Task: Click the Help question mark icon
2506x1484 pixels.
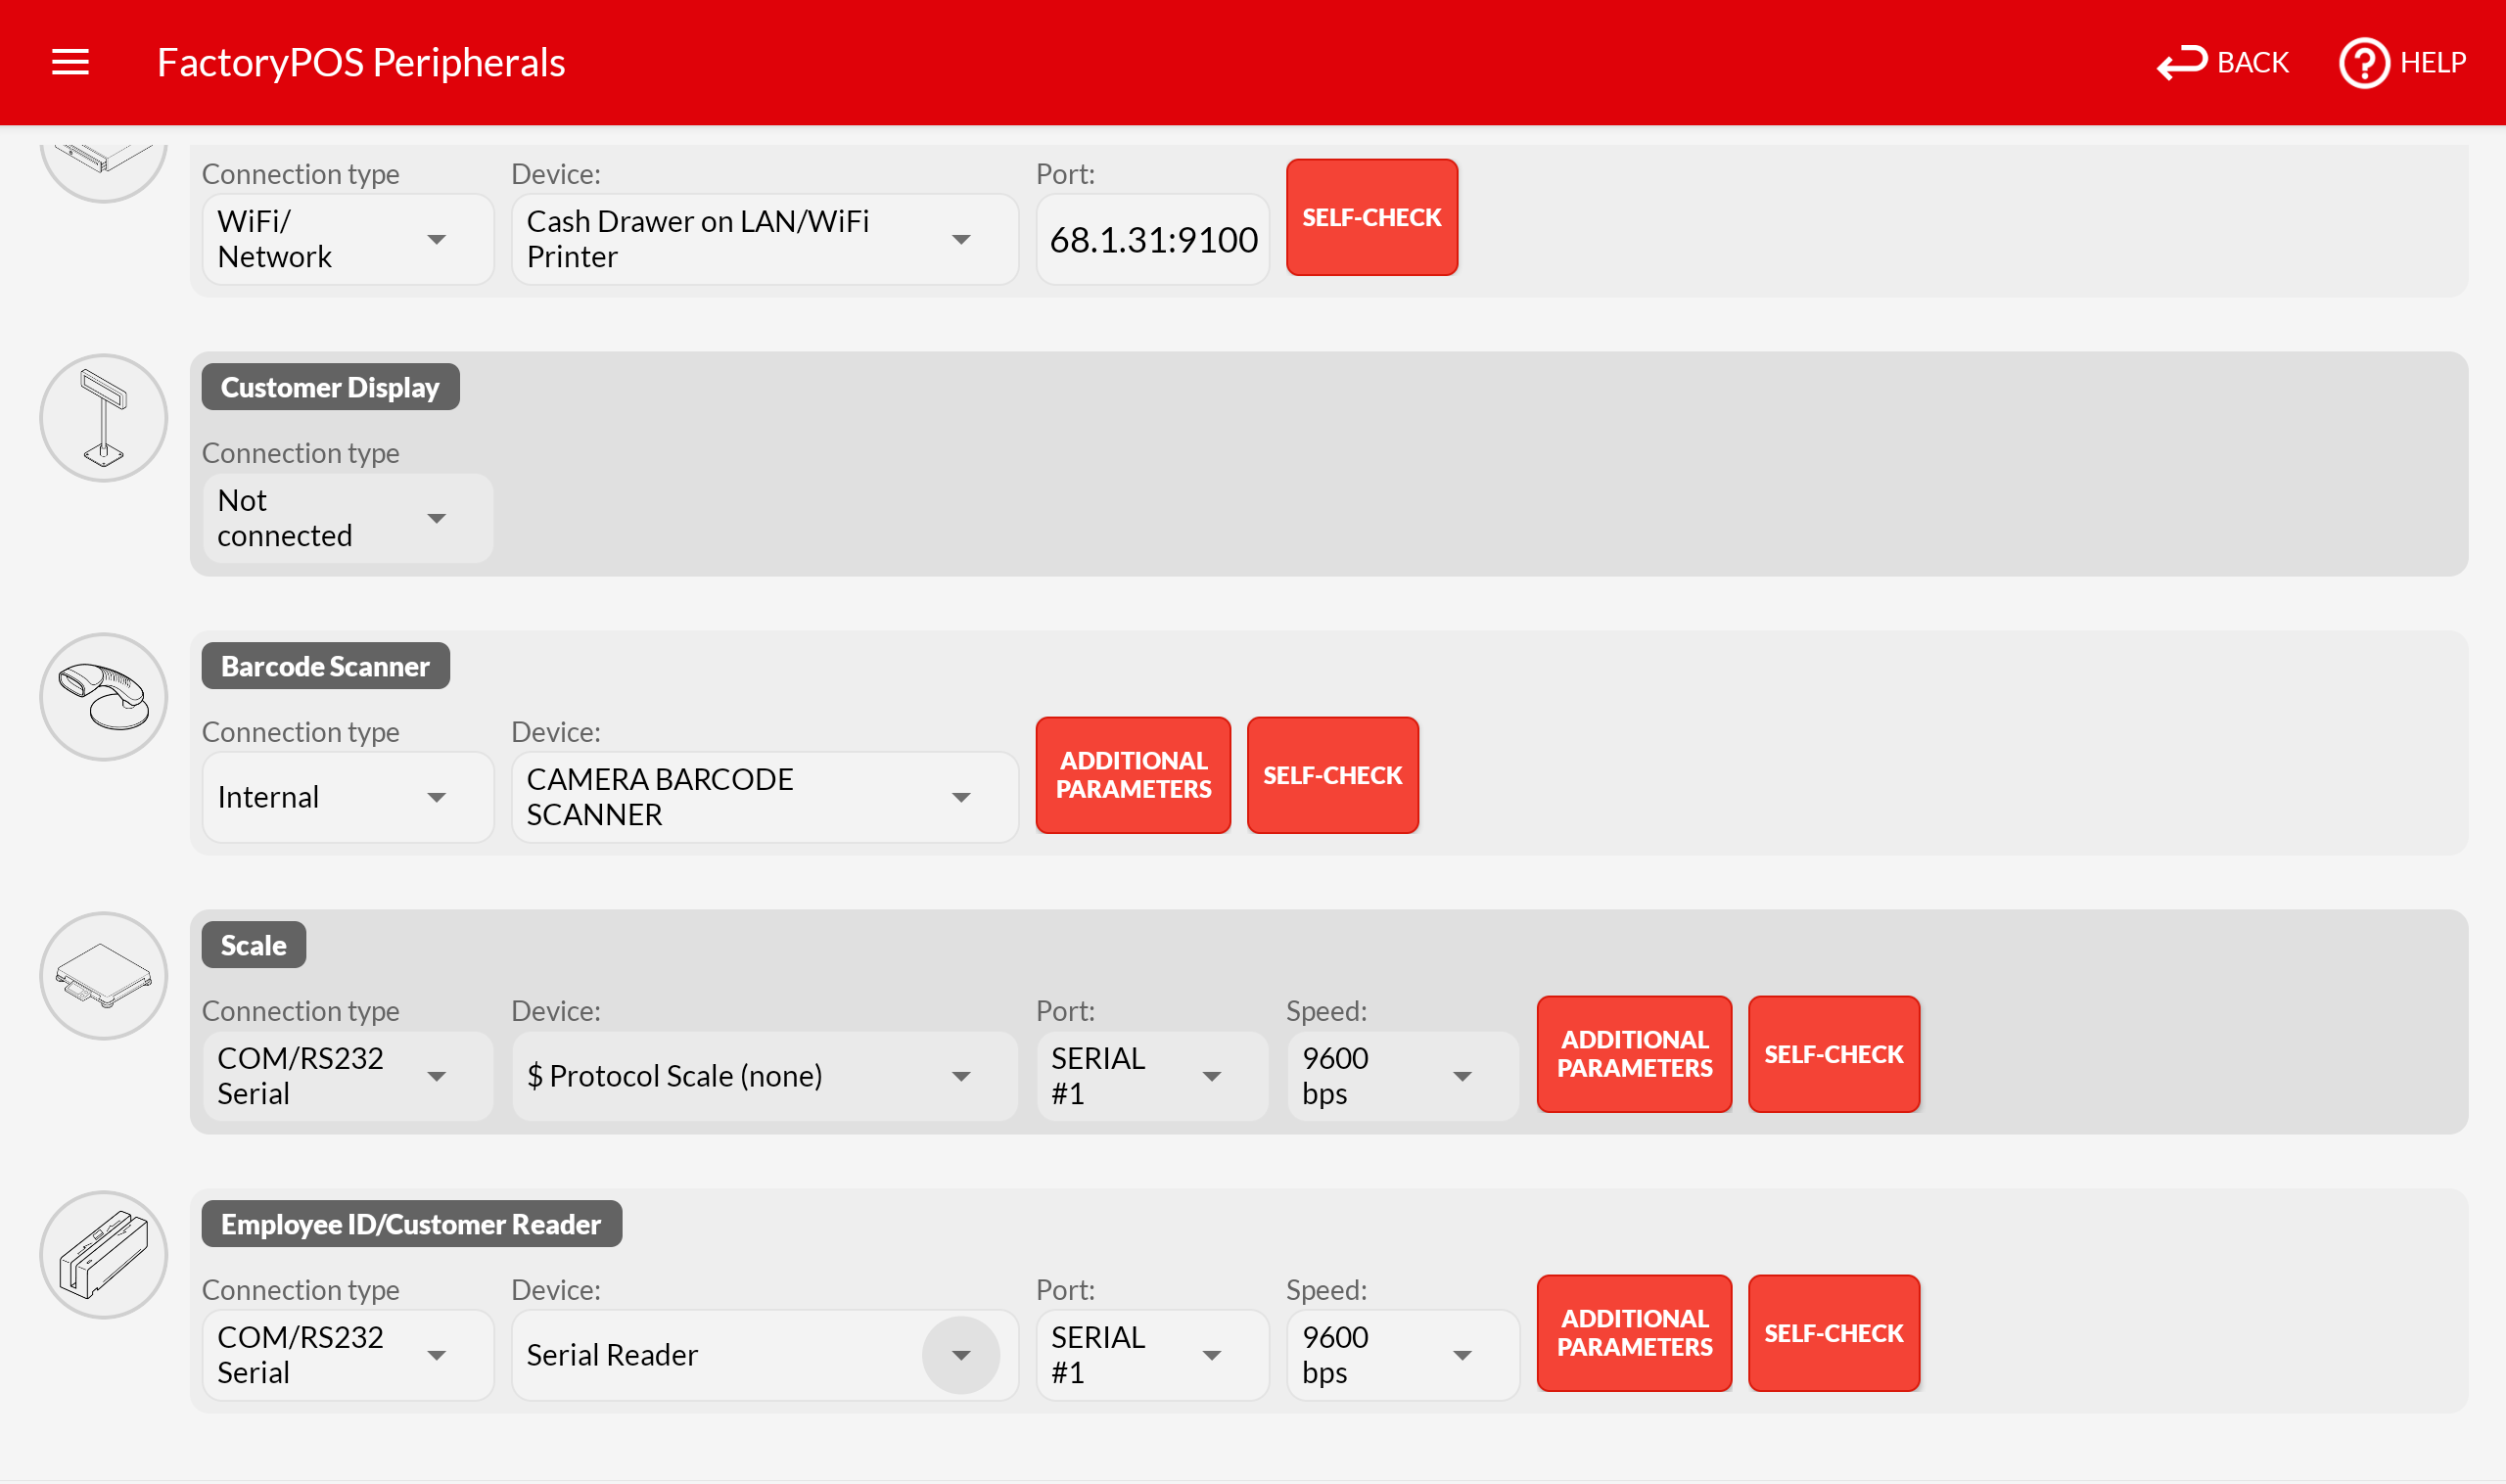Action: [x=2363, y=63]
